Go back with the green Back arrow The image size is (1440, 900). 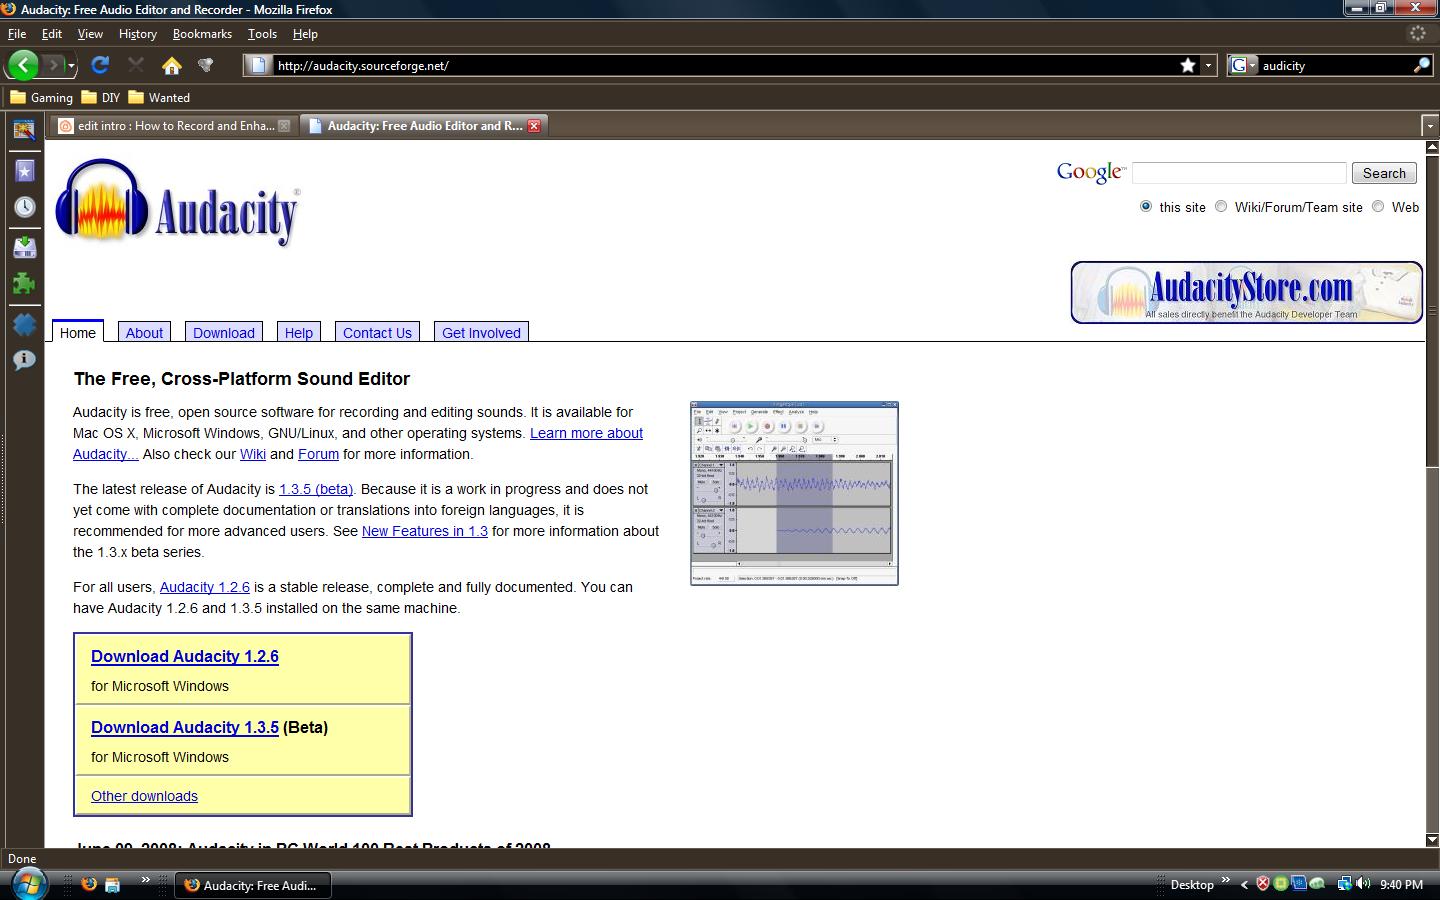click(x=23, y=65)
